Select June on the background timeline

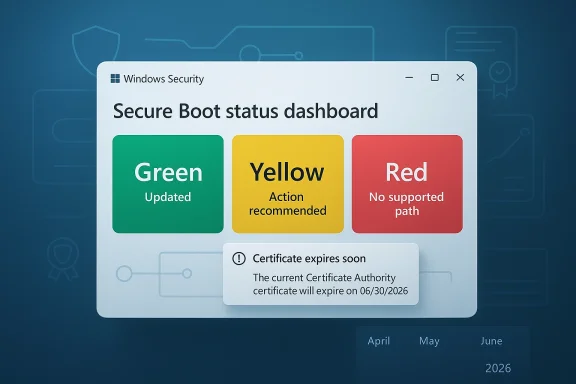(492, 341)
